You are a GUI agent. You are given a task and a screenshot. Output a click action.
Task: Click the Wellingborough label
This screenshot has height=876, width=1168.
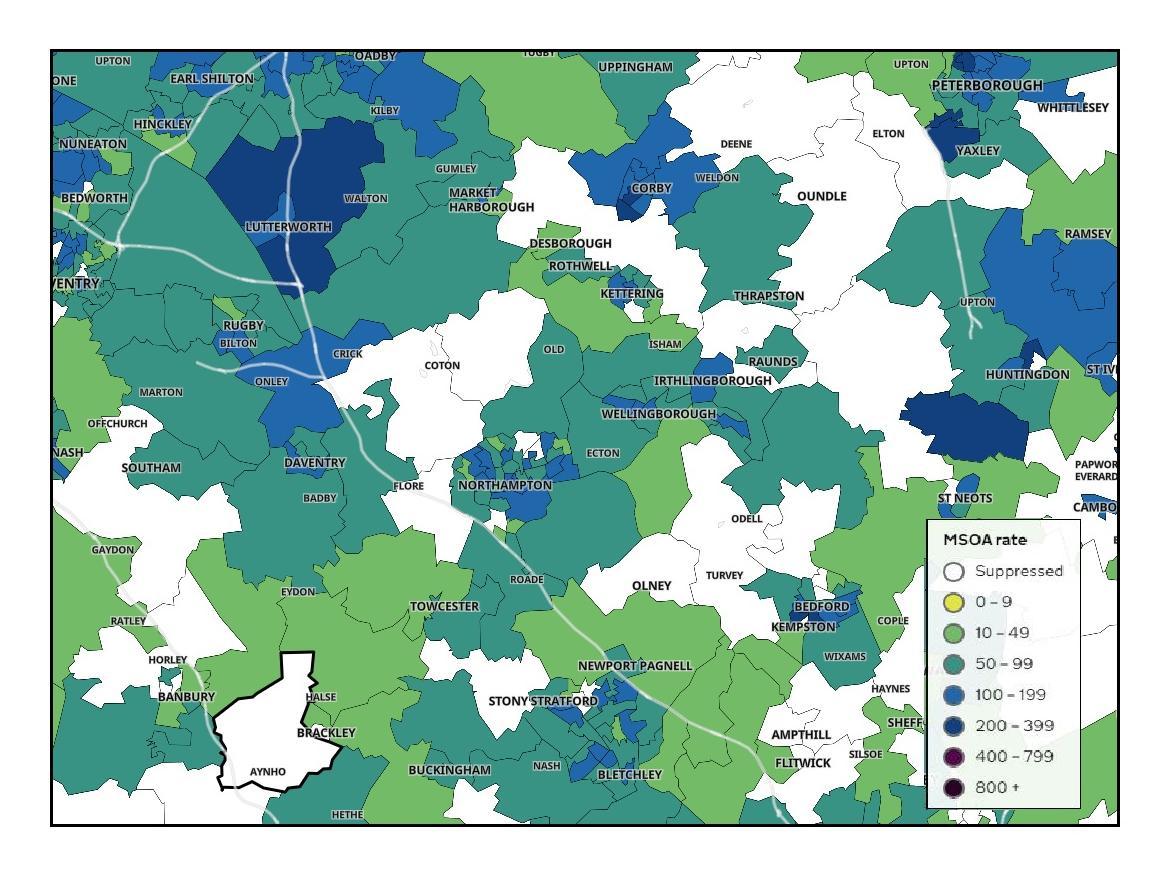tap(658, 413)
